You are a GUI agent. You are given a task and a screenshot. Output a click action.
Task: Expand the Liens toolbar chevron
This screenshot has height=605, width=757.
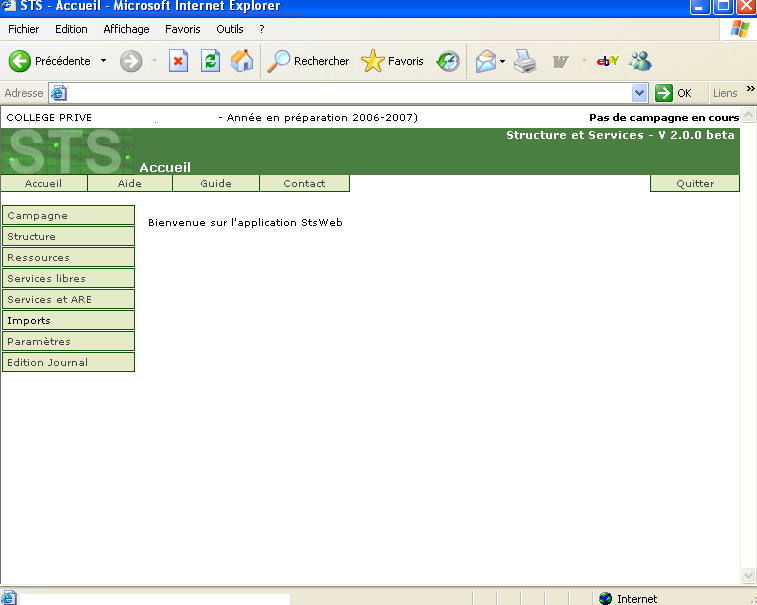tap(750, 89)
